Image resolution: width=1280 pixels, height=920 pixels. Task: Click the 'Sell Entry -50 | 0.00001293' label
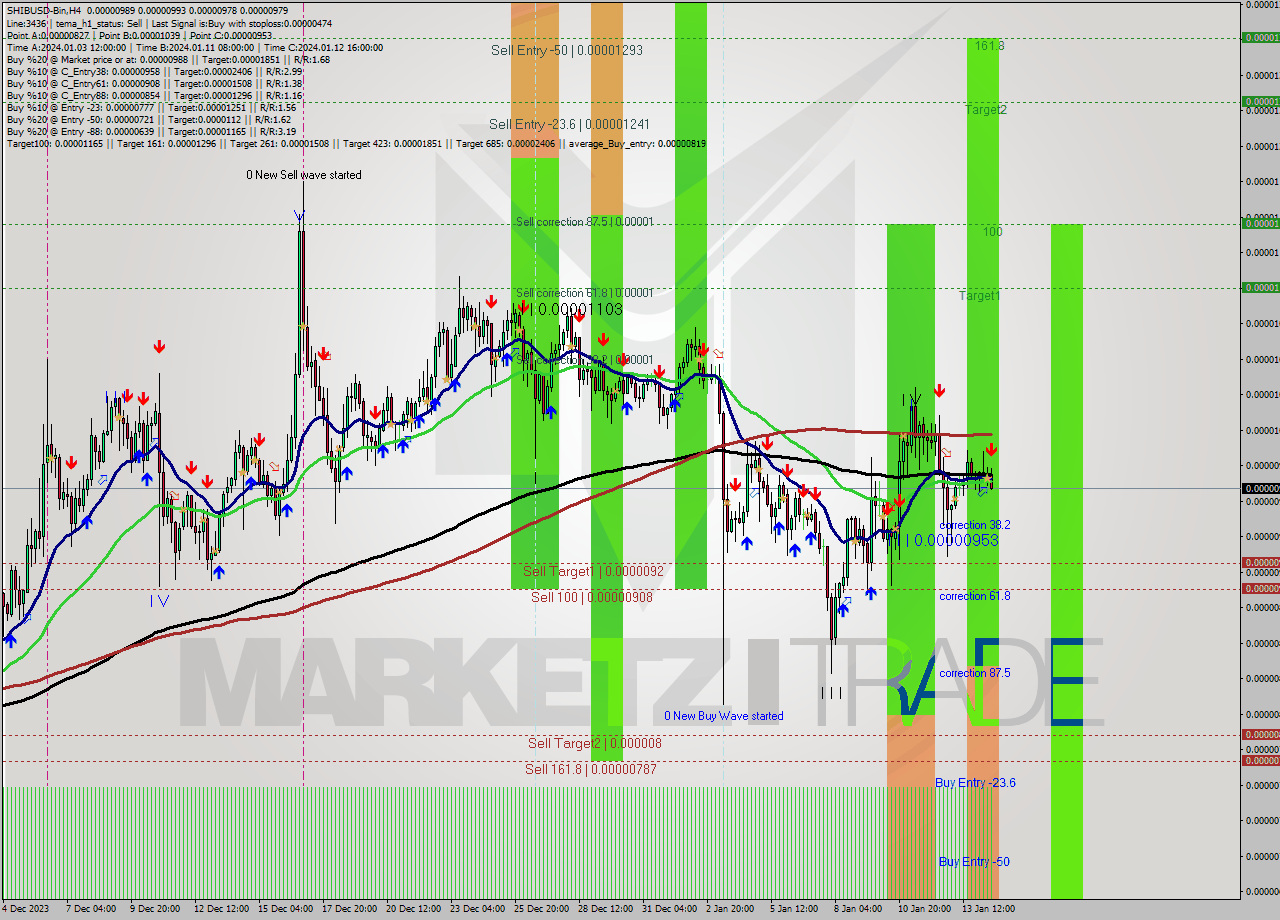point(567,49)
